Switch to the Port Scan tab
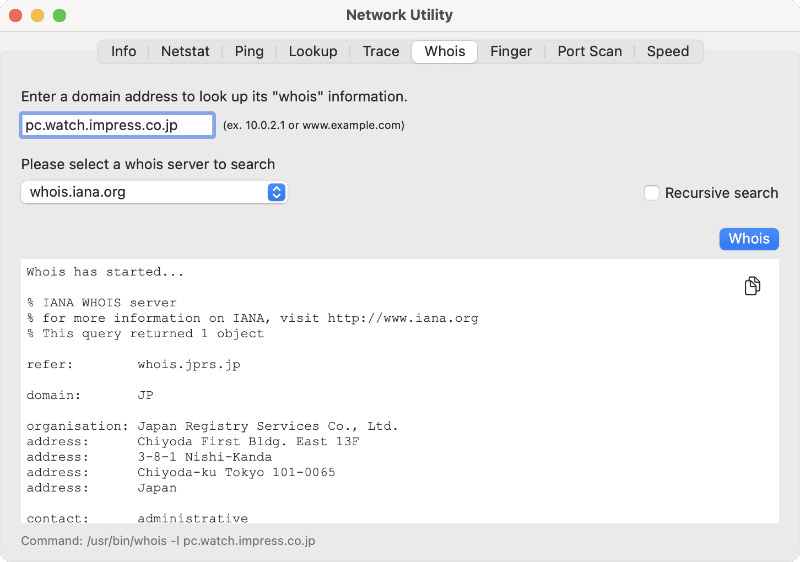Viewport: 800px width, 562px height. click(589, 52)
